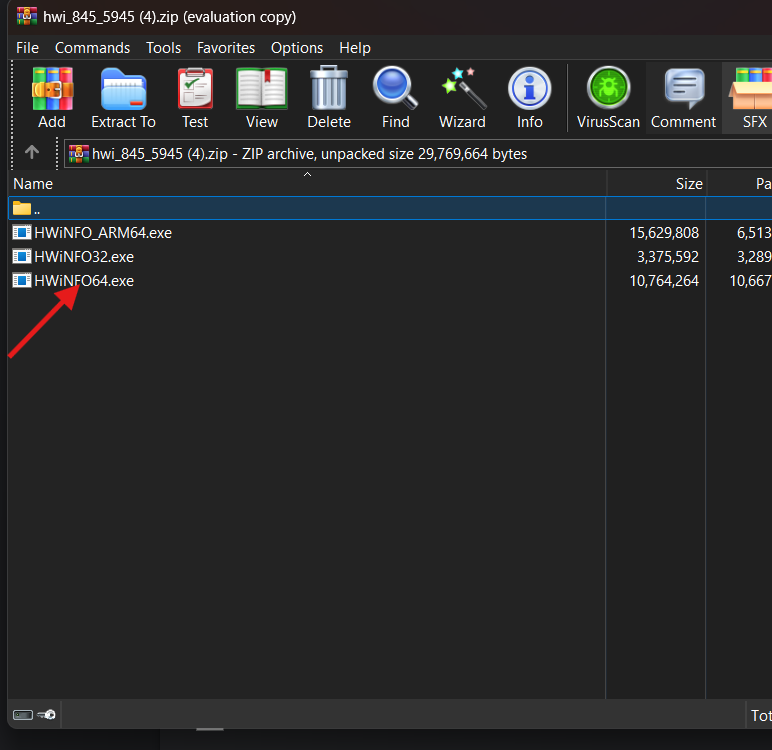Open the Favorites menu

(x=225, y=48)
